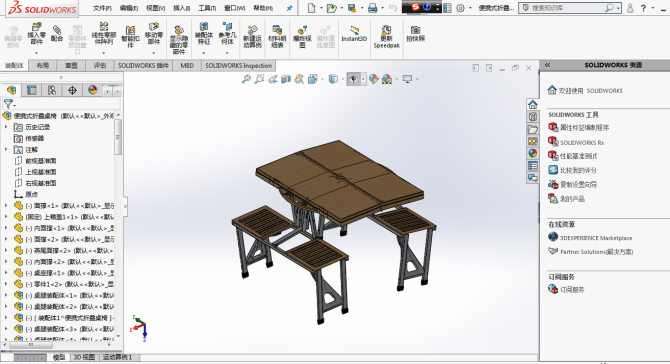Open the DimXpertManager crosshair tab

(x=72, y=90)
